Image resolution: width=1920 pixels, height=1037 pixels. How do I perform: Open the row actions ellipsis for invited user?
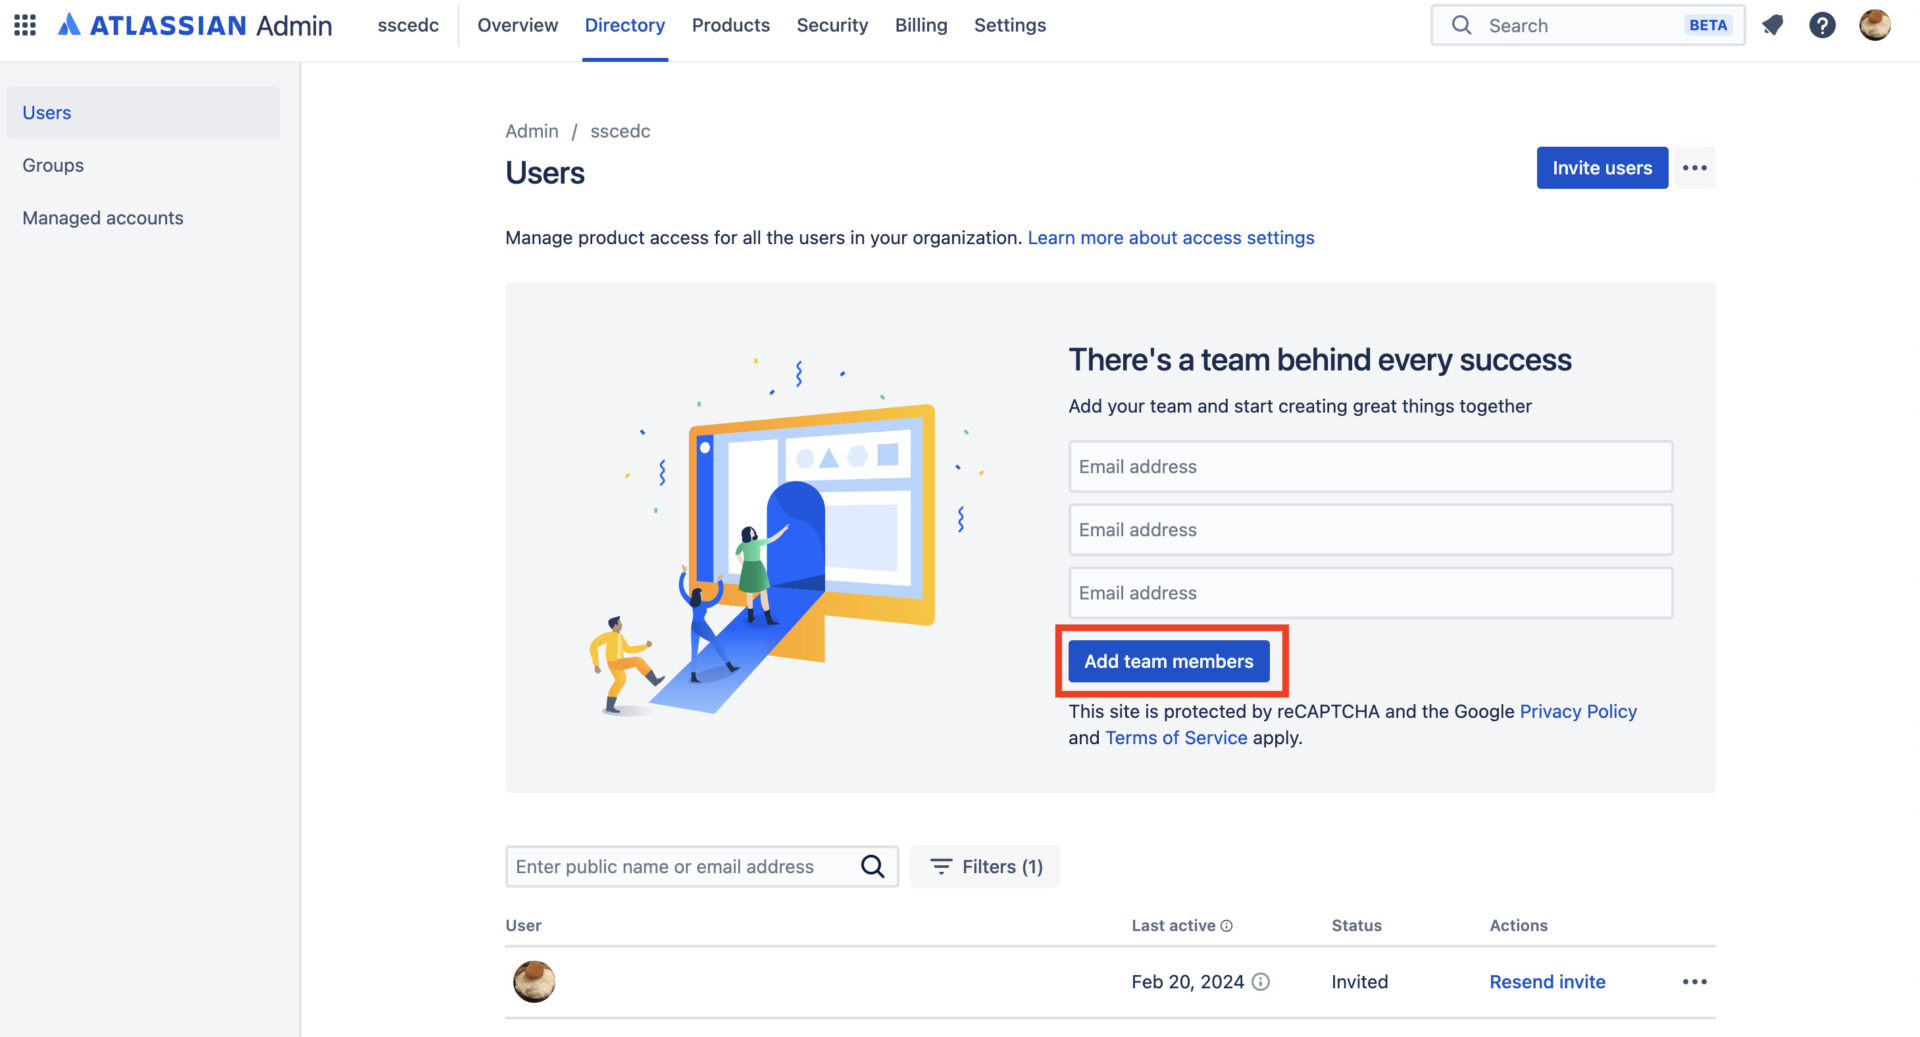pos(1695,982)
